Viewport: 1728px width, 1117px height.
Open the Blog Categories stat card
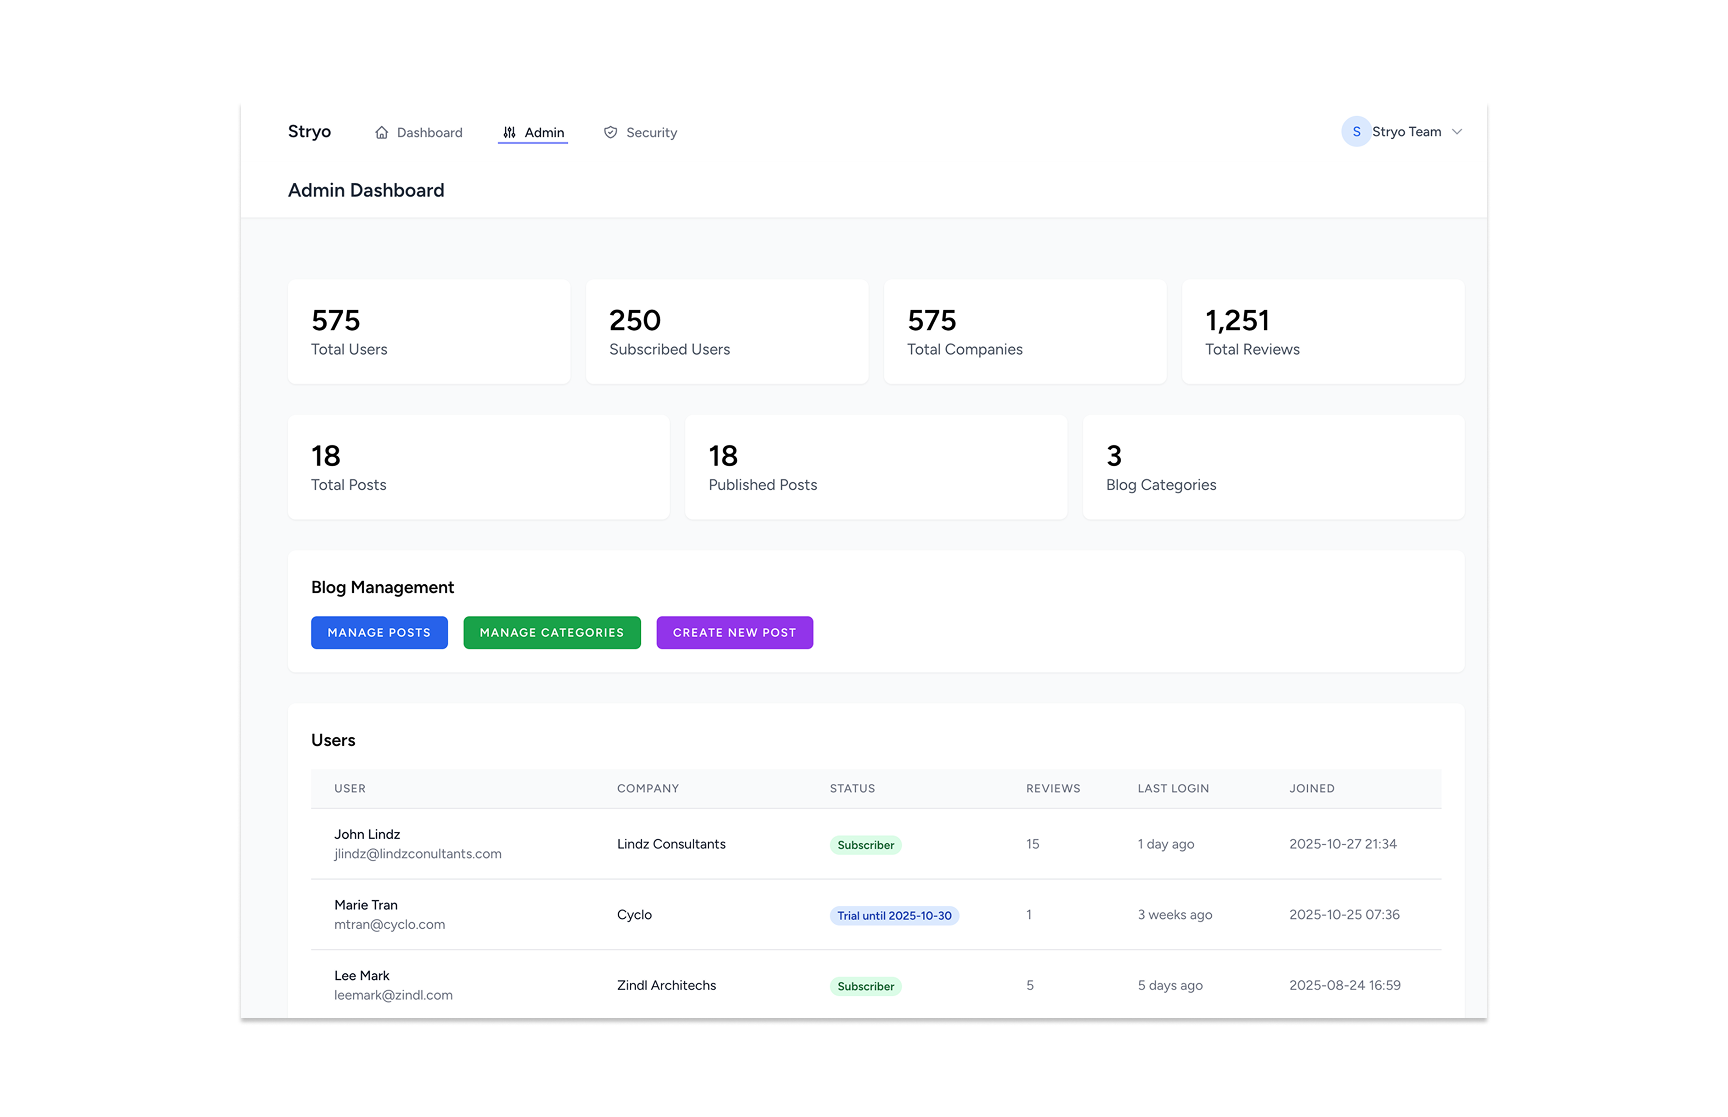[1272, 467]
